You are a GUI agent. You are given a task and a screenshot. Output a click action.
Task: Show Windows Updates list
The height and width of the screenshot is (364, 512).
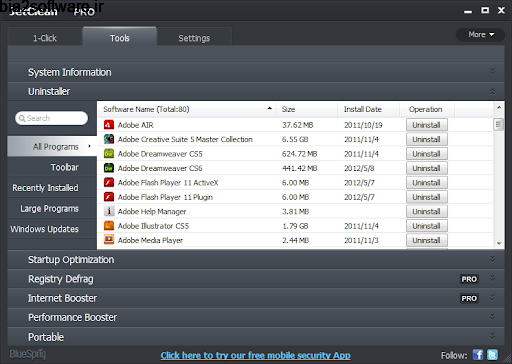[52, 229]
